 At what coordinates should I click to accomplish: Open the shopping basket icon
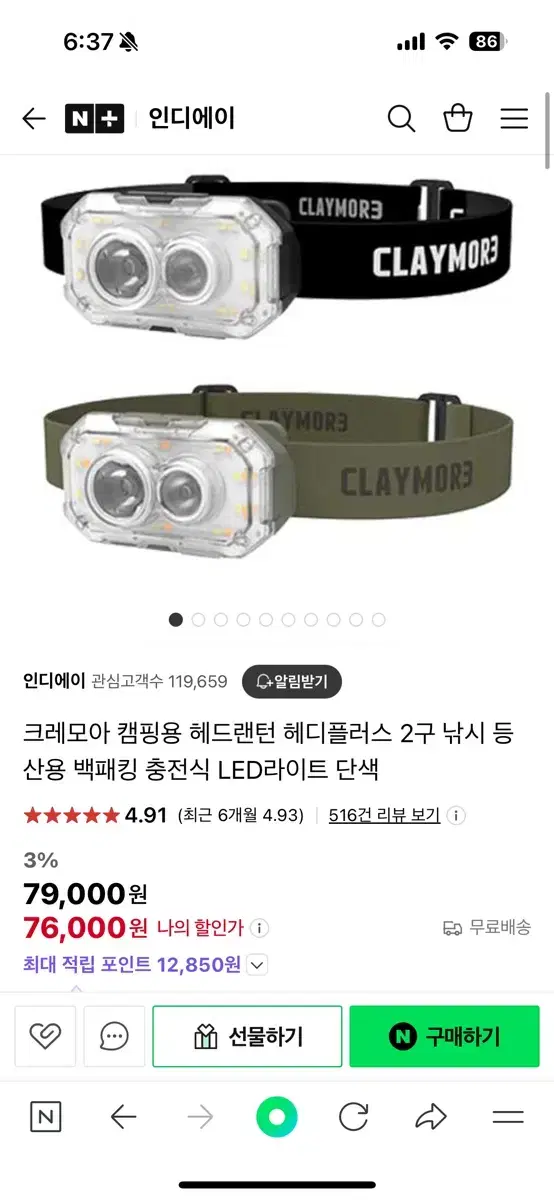[458, 118]
